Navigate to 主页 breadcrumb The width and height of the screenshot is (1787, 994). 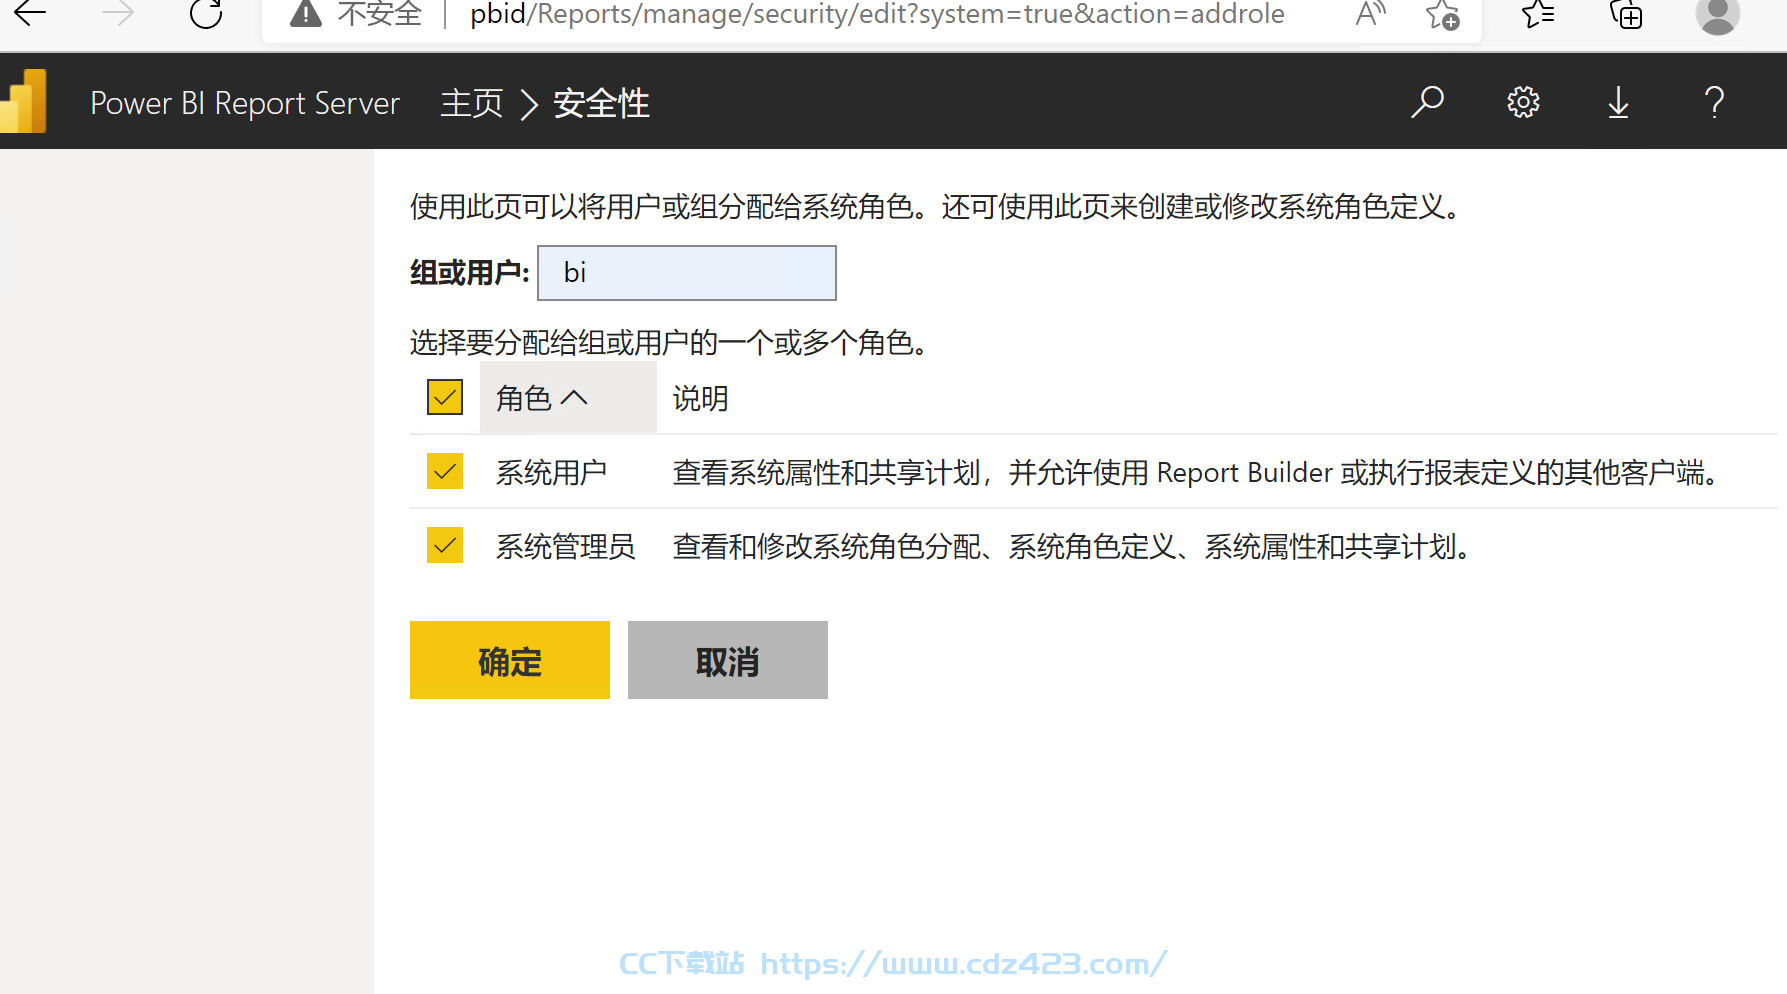pyautogui.click(x=472, y=103)
